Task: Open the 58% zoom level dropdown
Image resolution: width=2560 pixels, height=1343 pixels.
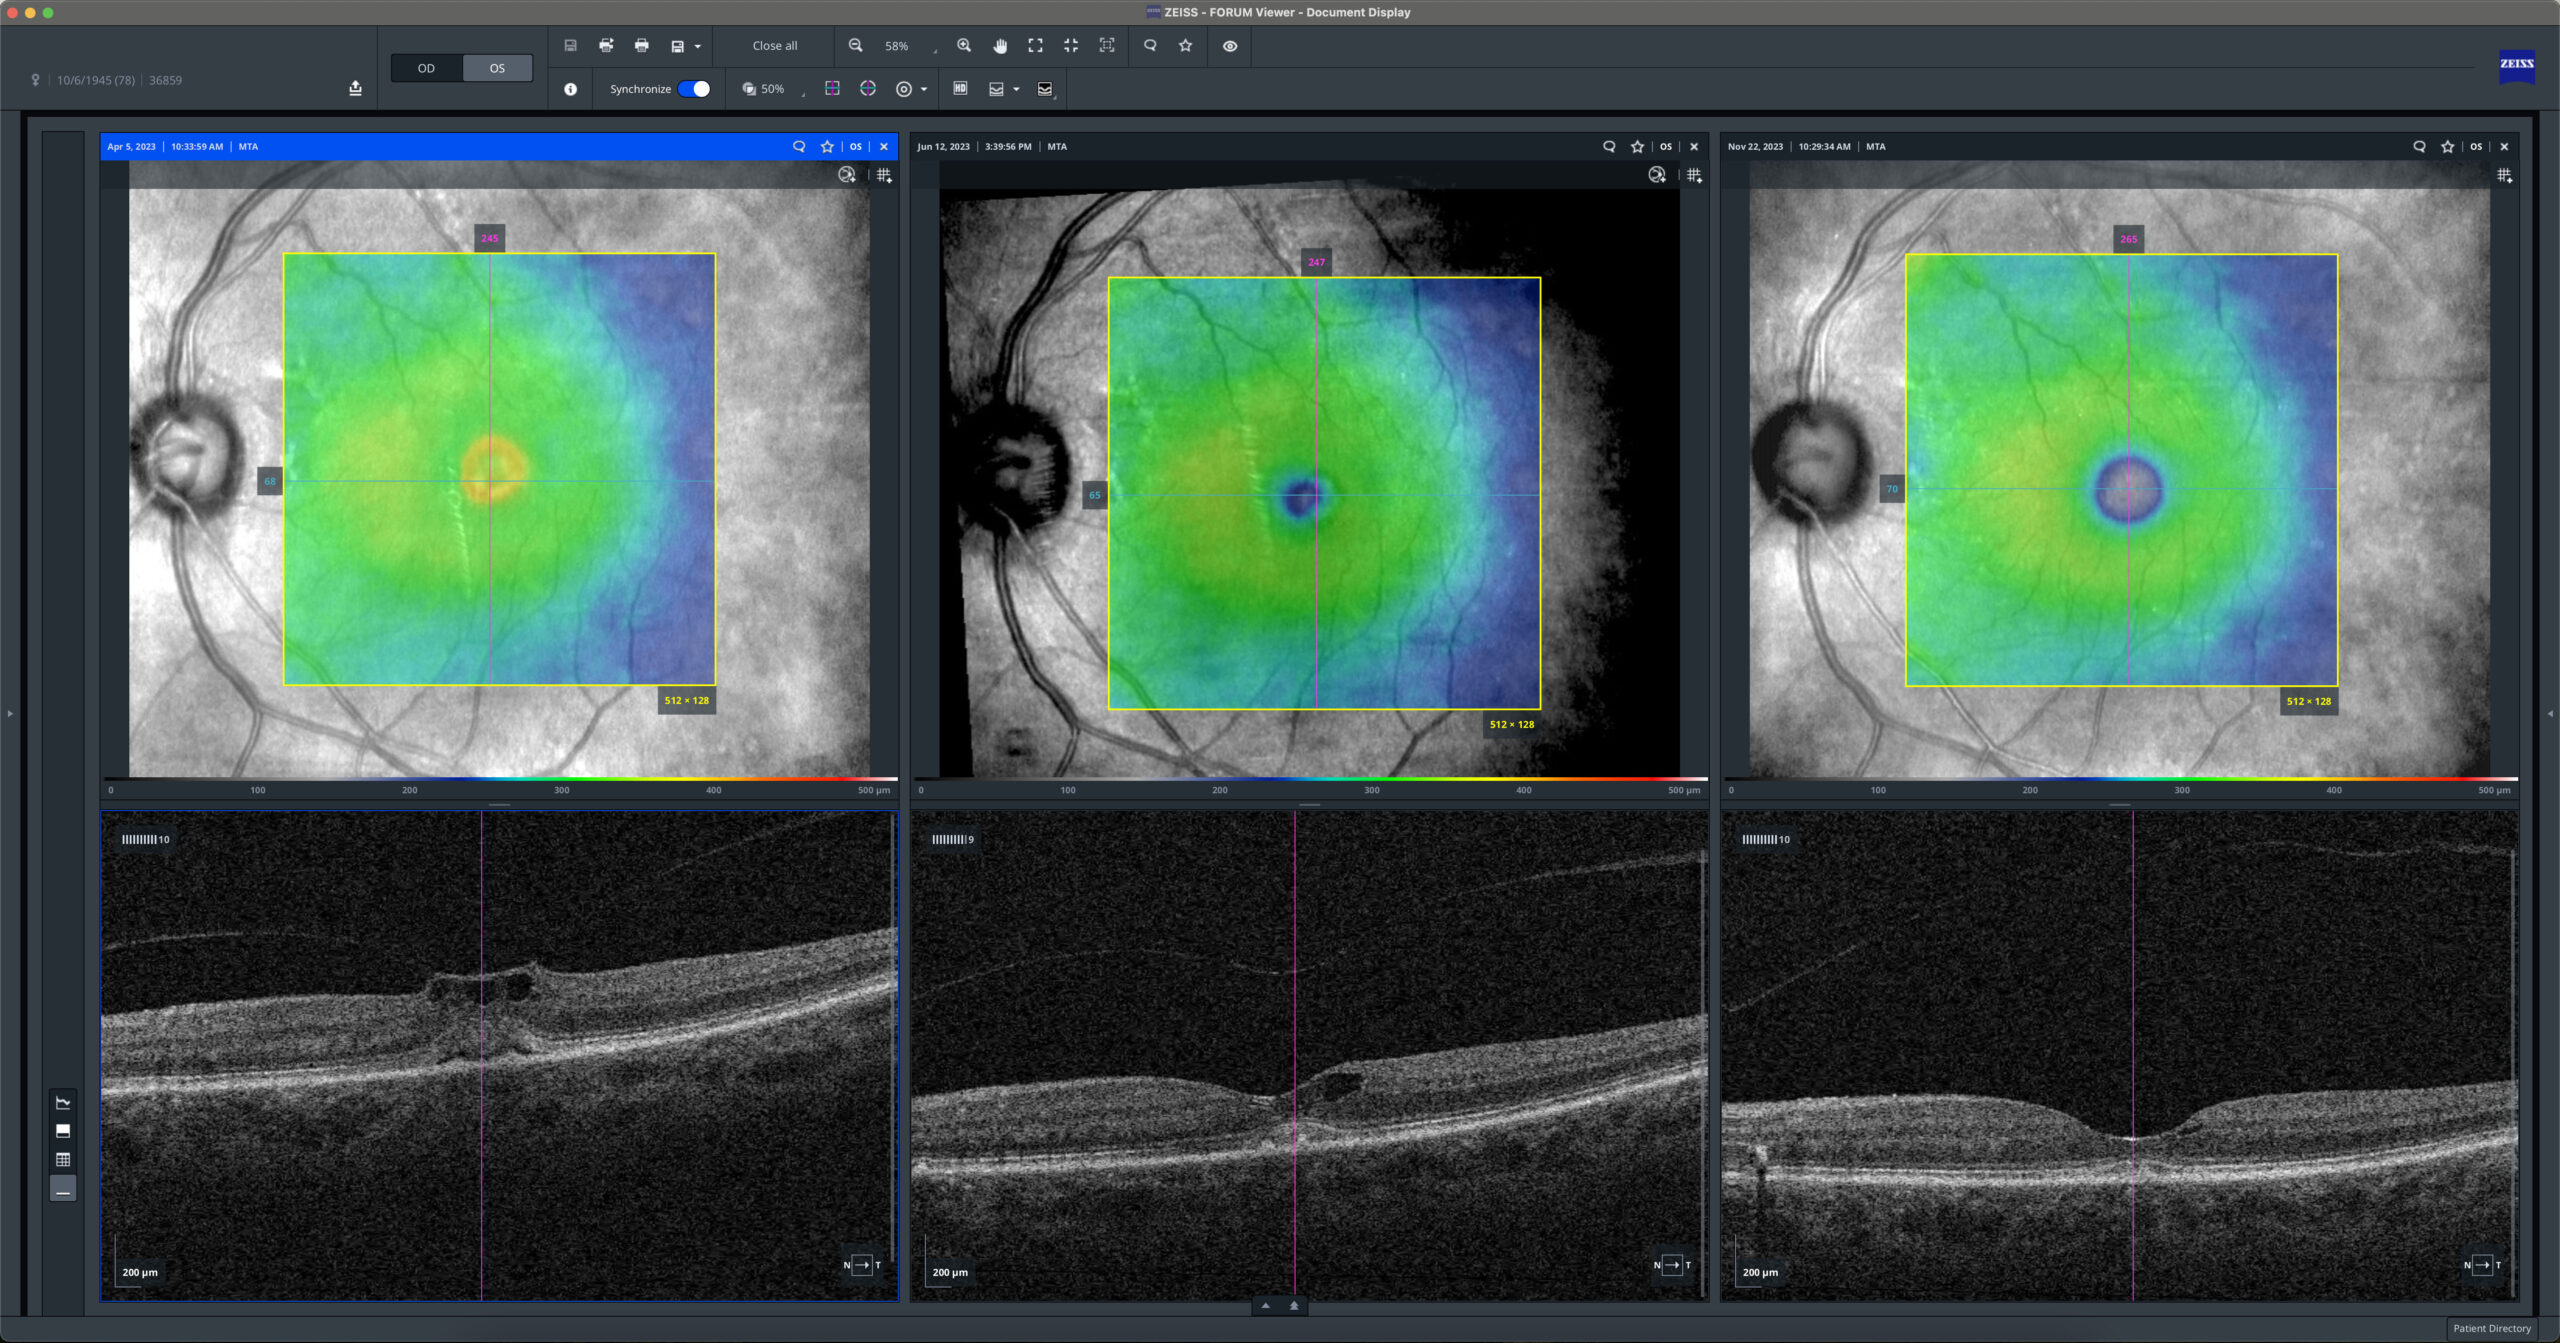Action: 910,47
